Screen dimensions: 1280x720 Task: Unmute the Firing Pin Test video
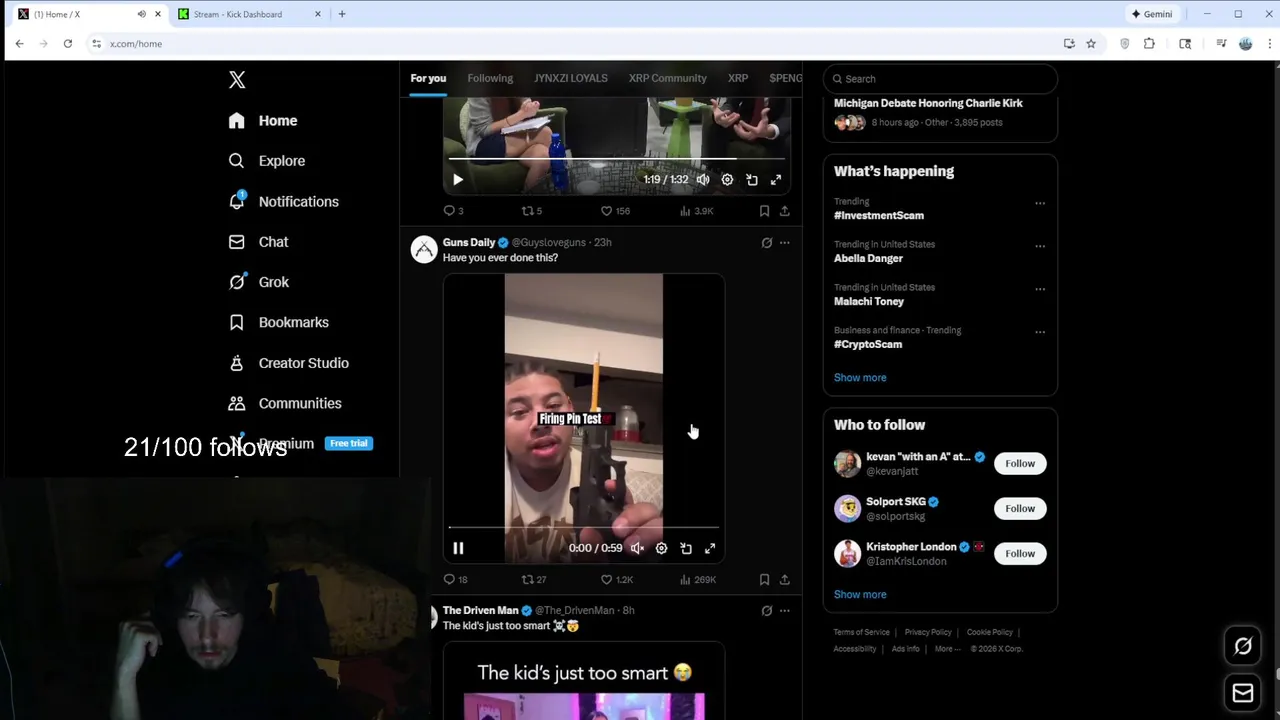[x=637, y=548]
